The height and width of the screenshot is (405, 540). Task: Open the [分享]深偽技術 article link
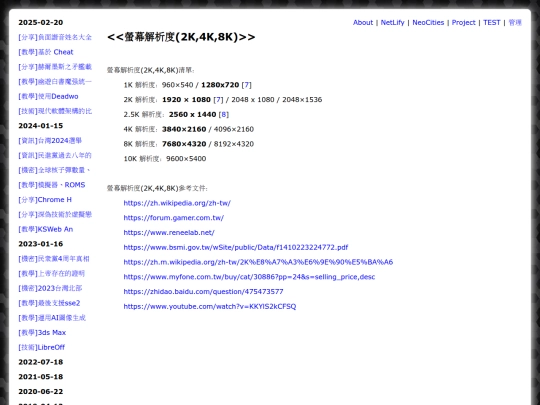[x=55, y=215]
